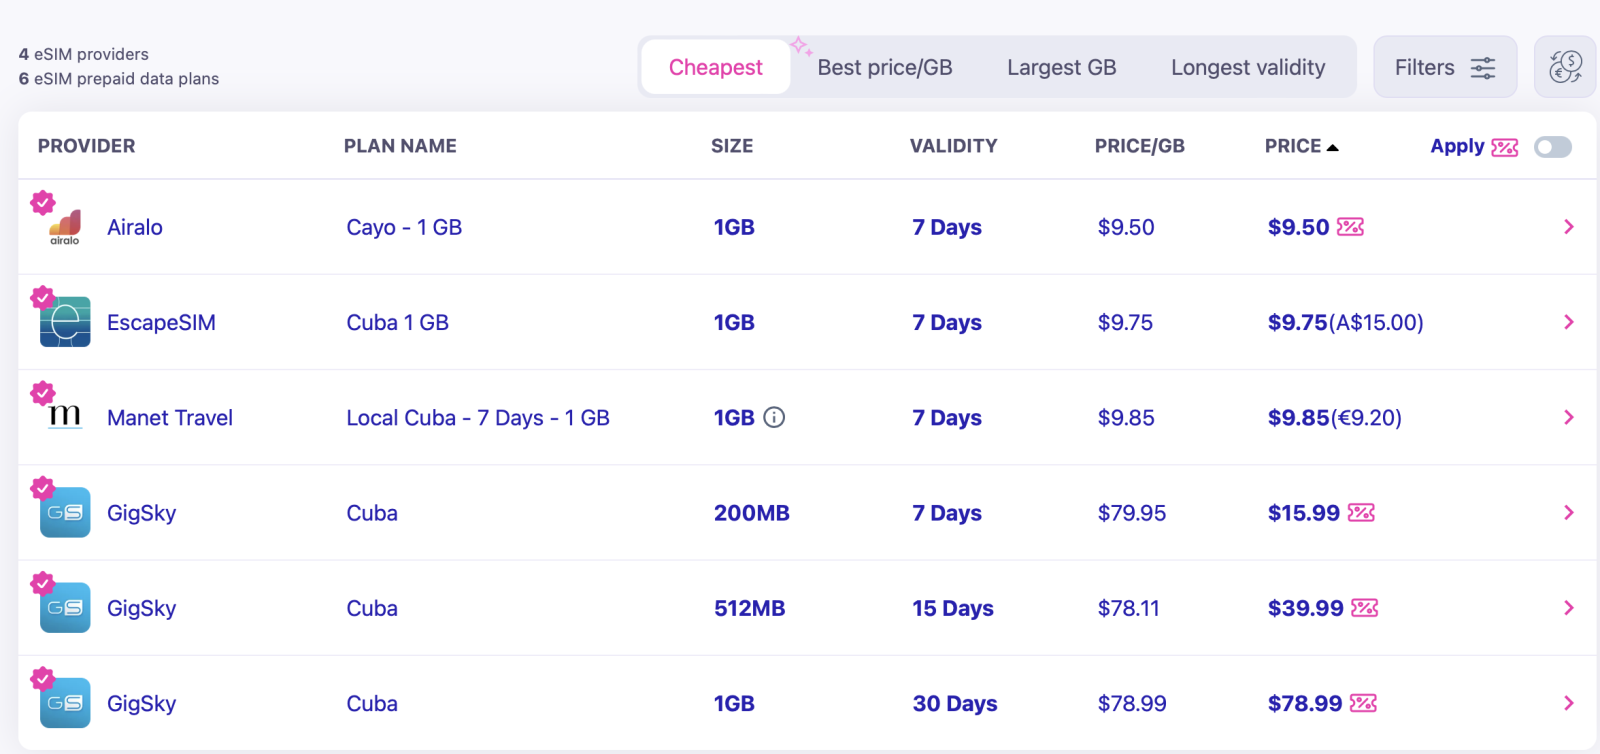Toggle the Apply promo codes switch
The height and width of the screenshot is (754, 1600).
1553,147
